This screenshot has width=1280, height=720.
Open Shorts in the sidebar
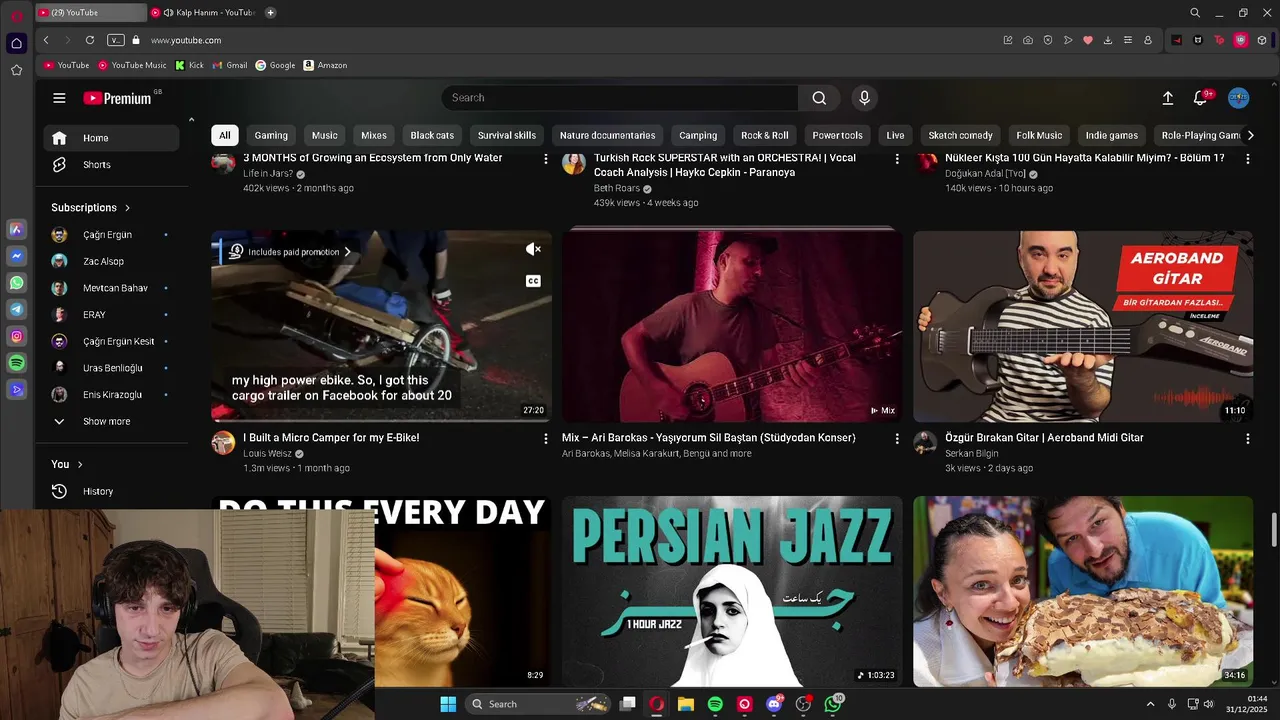[x=111, y=165]
